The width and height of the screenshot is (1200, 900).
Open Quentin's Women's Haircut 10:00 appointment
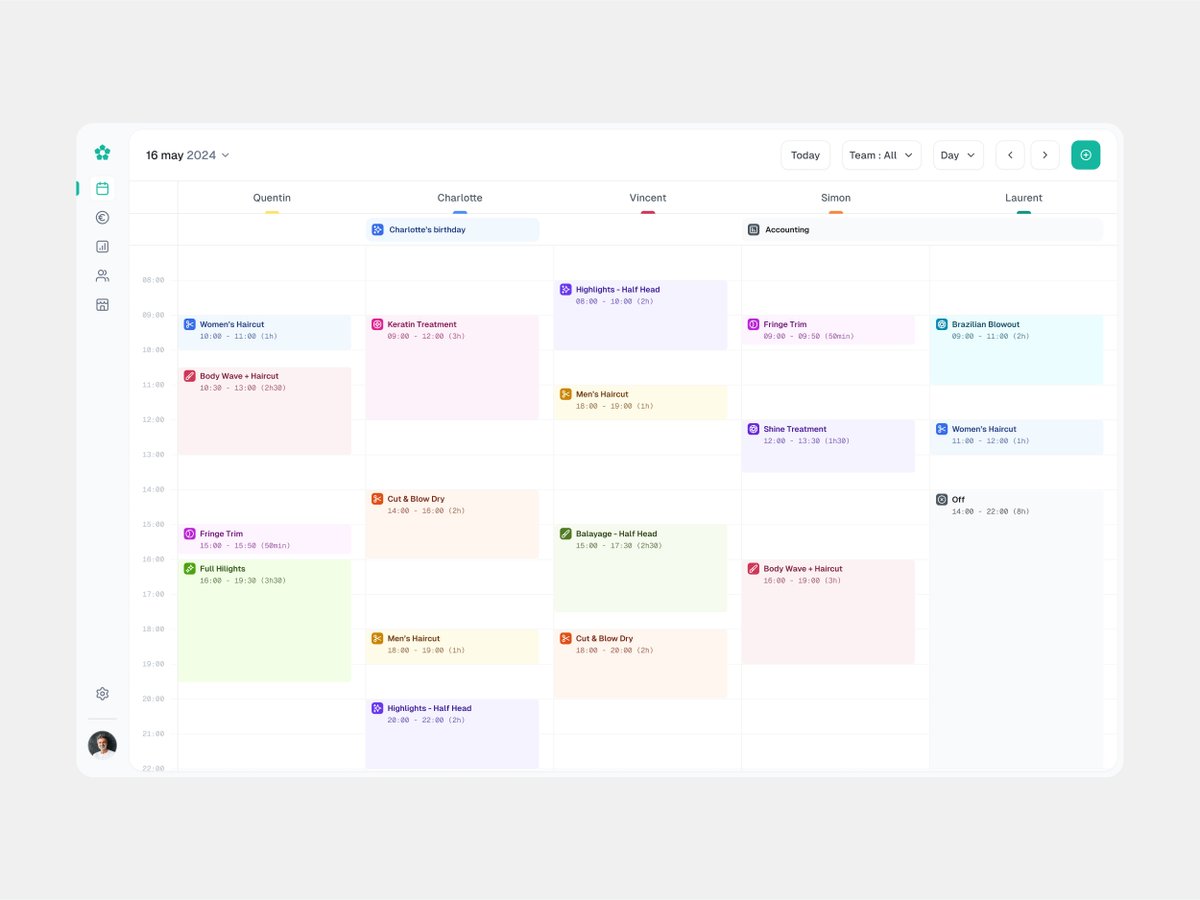(x=265, y=332)
